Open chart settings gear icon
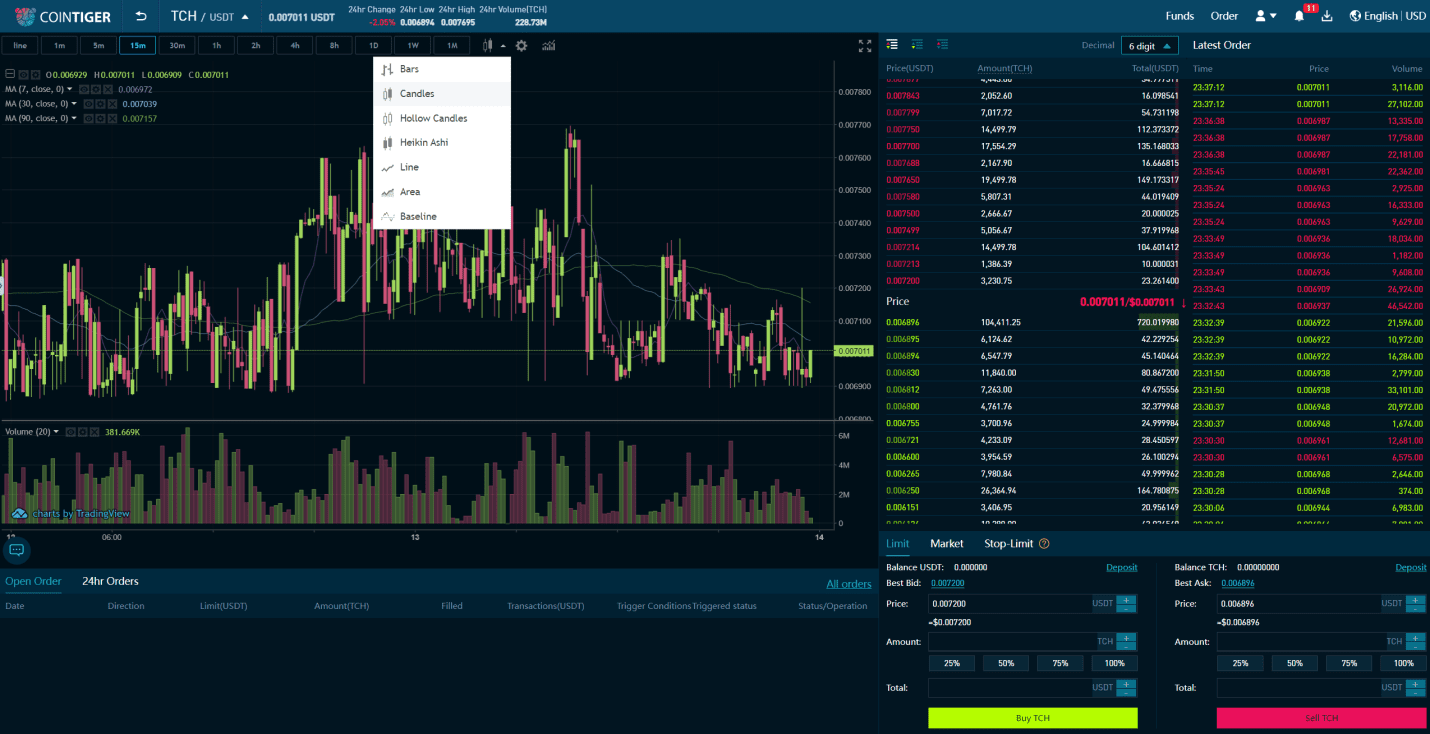Viewport: 1430px width, 734px height. click(521, 45)
